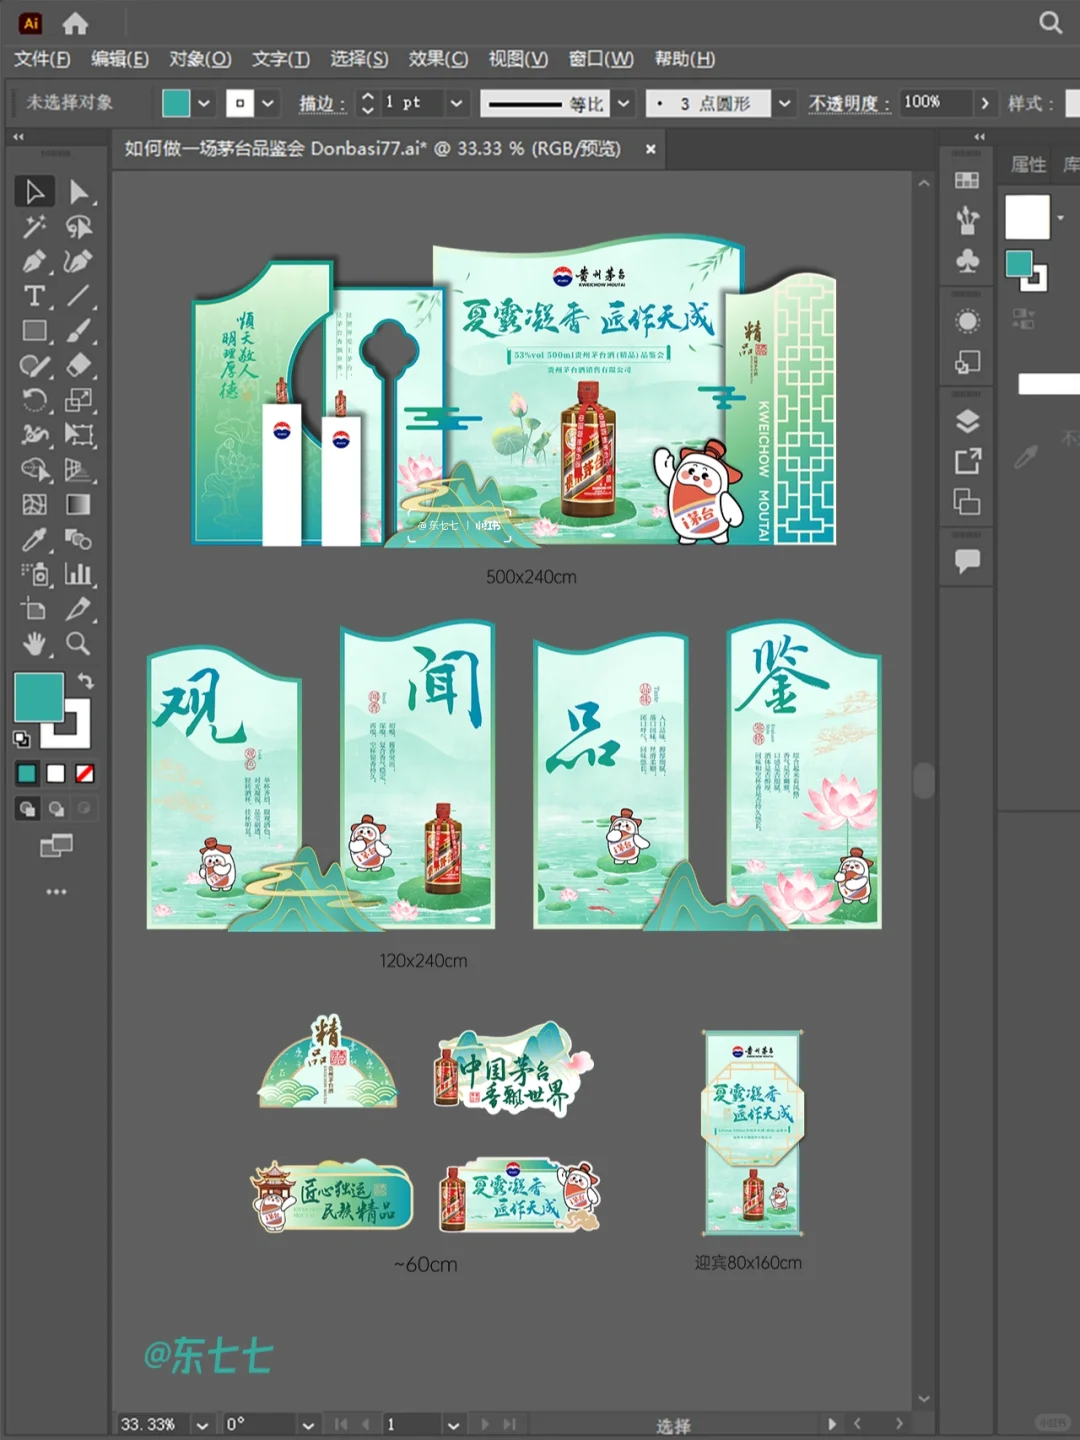Click the large teal fill swatch in toolbar

(x=39, y=697)
